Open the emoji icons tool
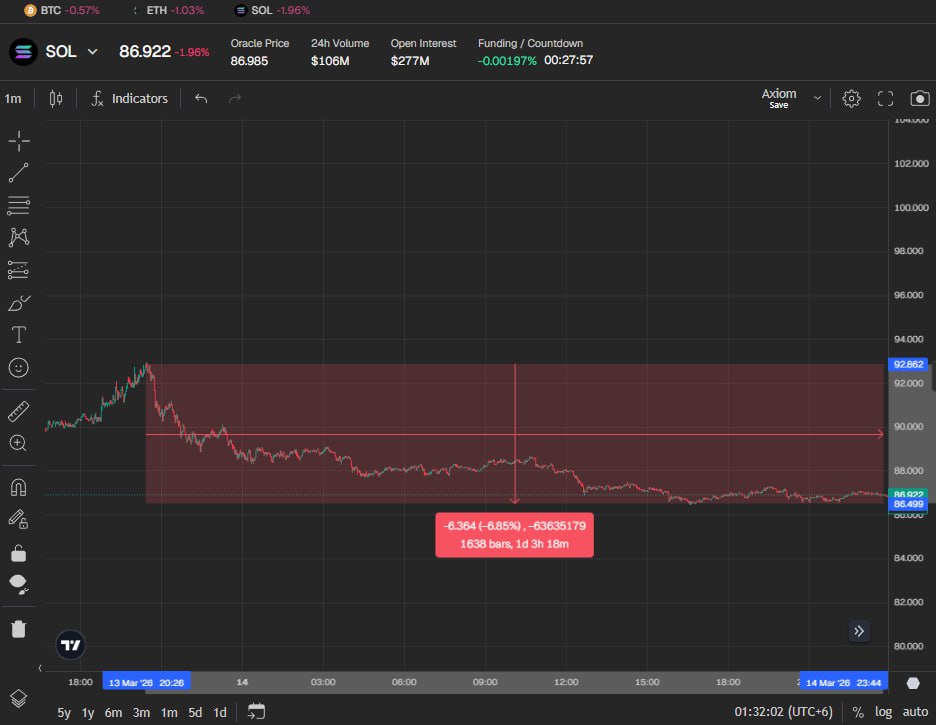 (x=19, y=368)
